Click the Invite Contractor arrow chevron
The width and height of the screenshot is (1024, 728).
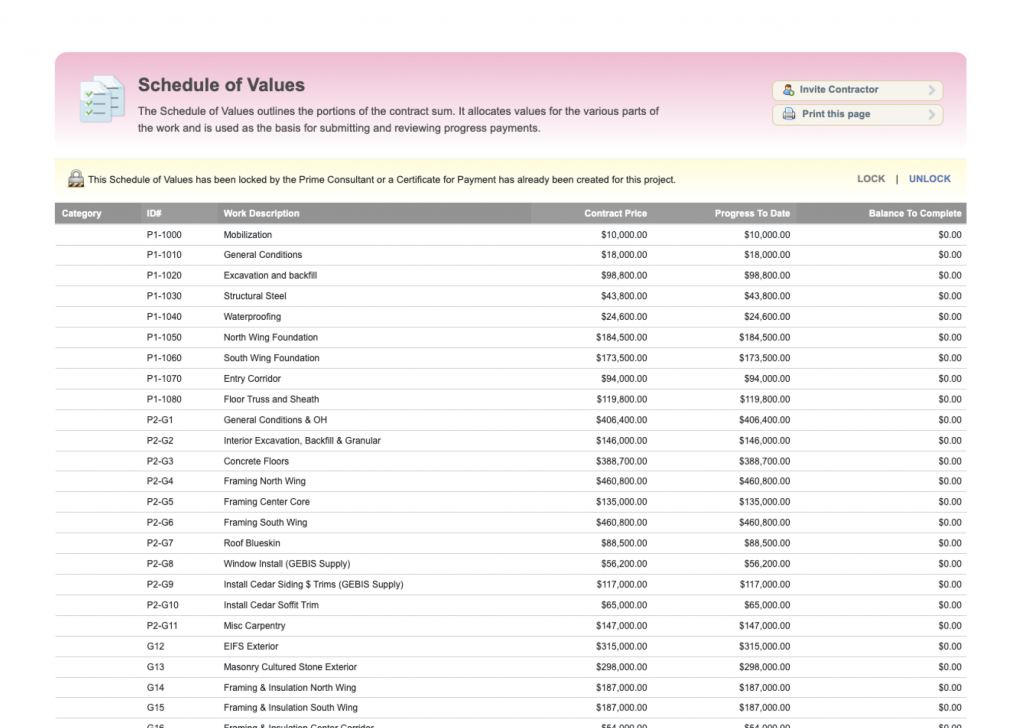point(932,90)
